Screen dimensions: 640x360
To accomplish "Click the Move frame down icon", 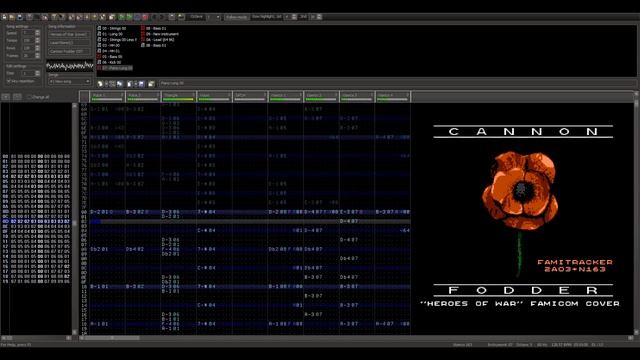I will point(87,17).
